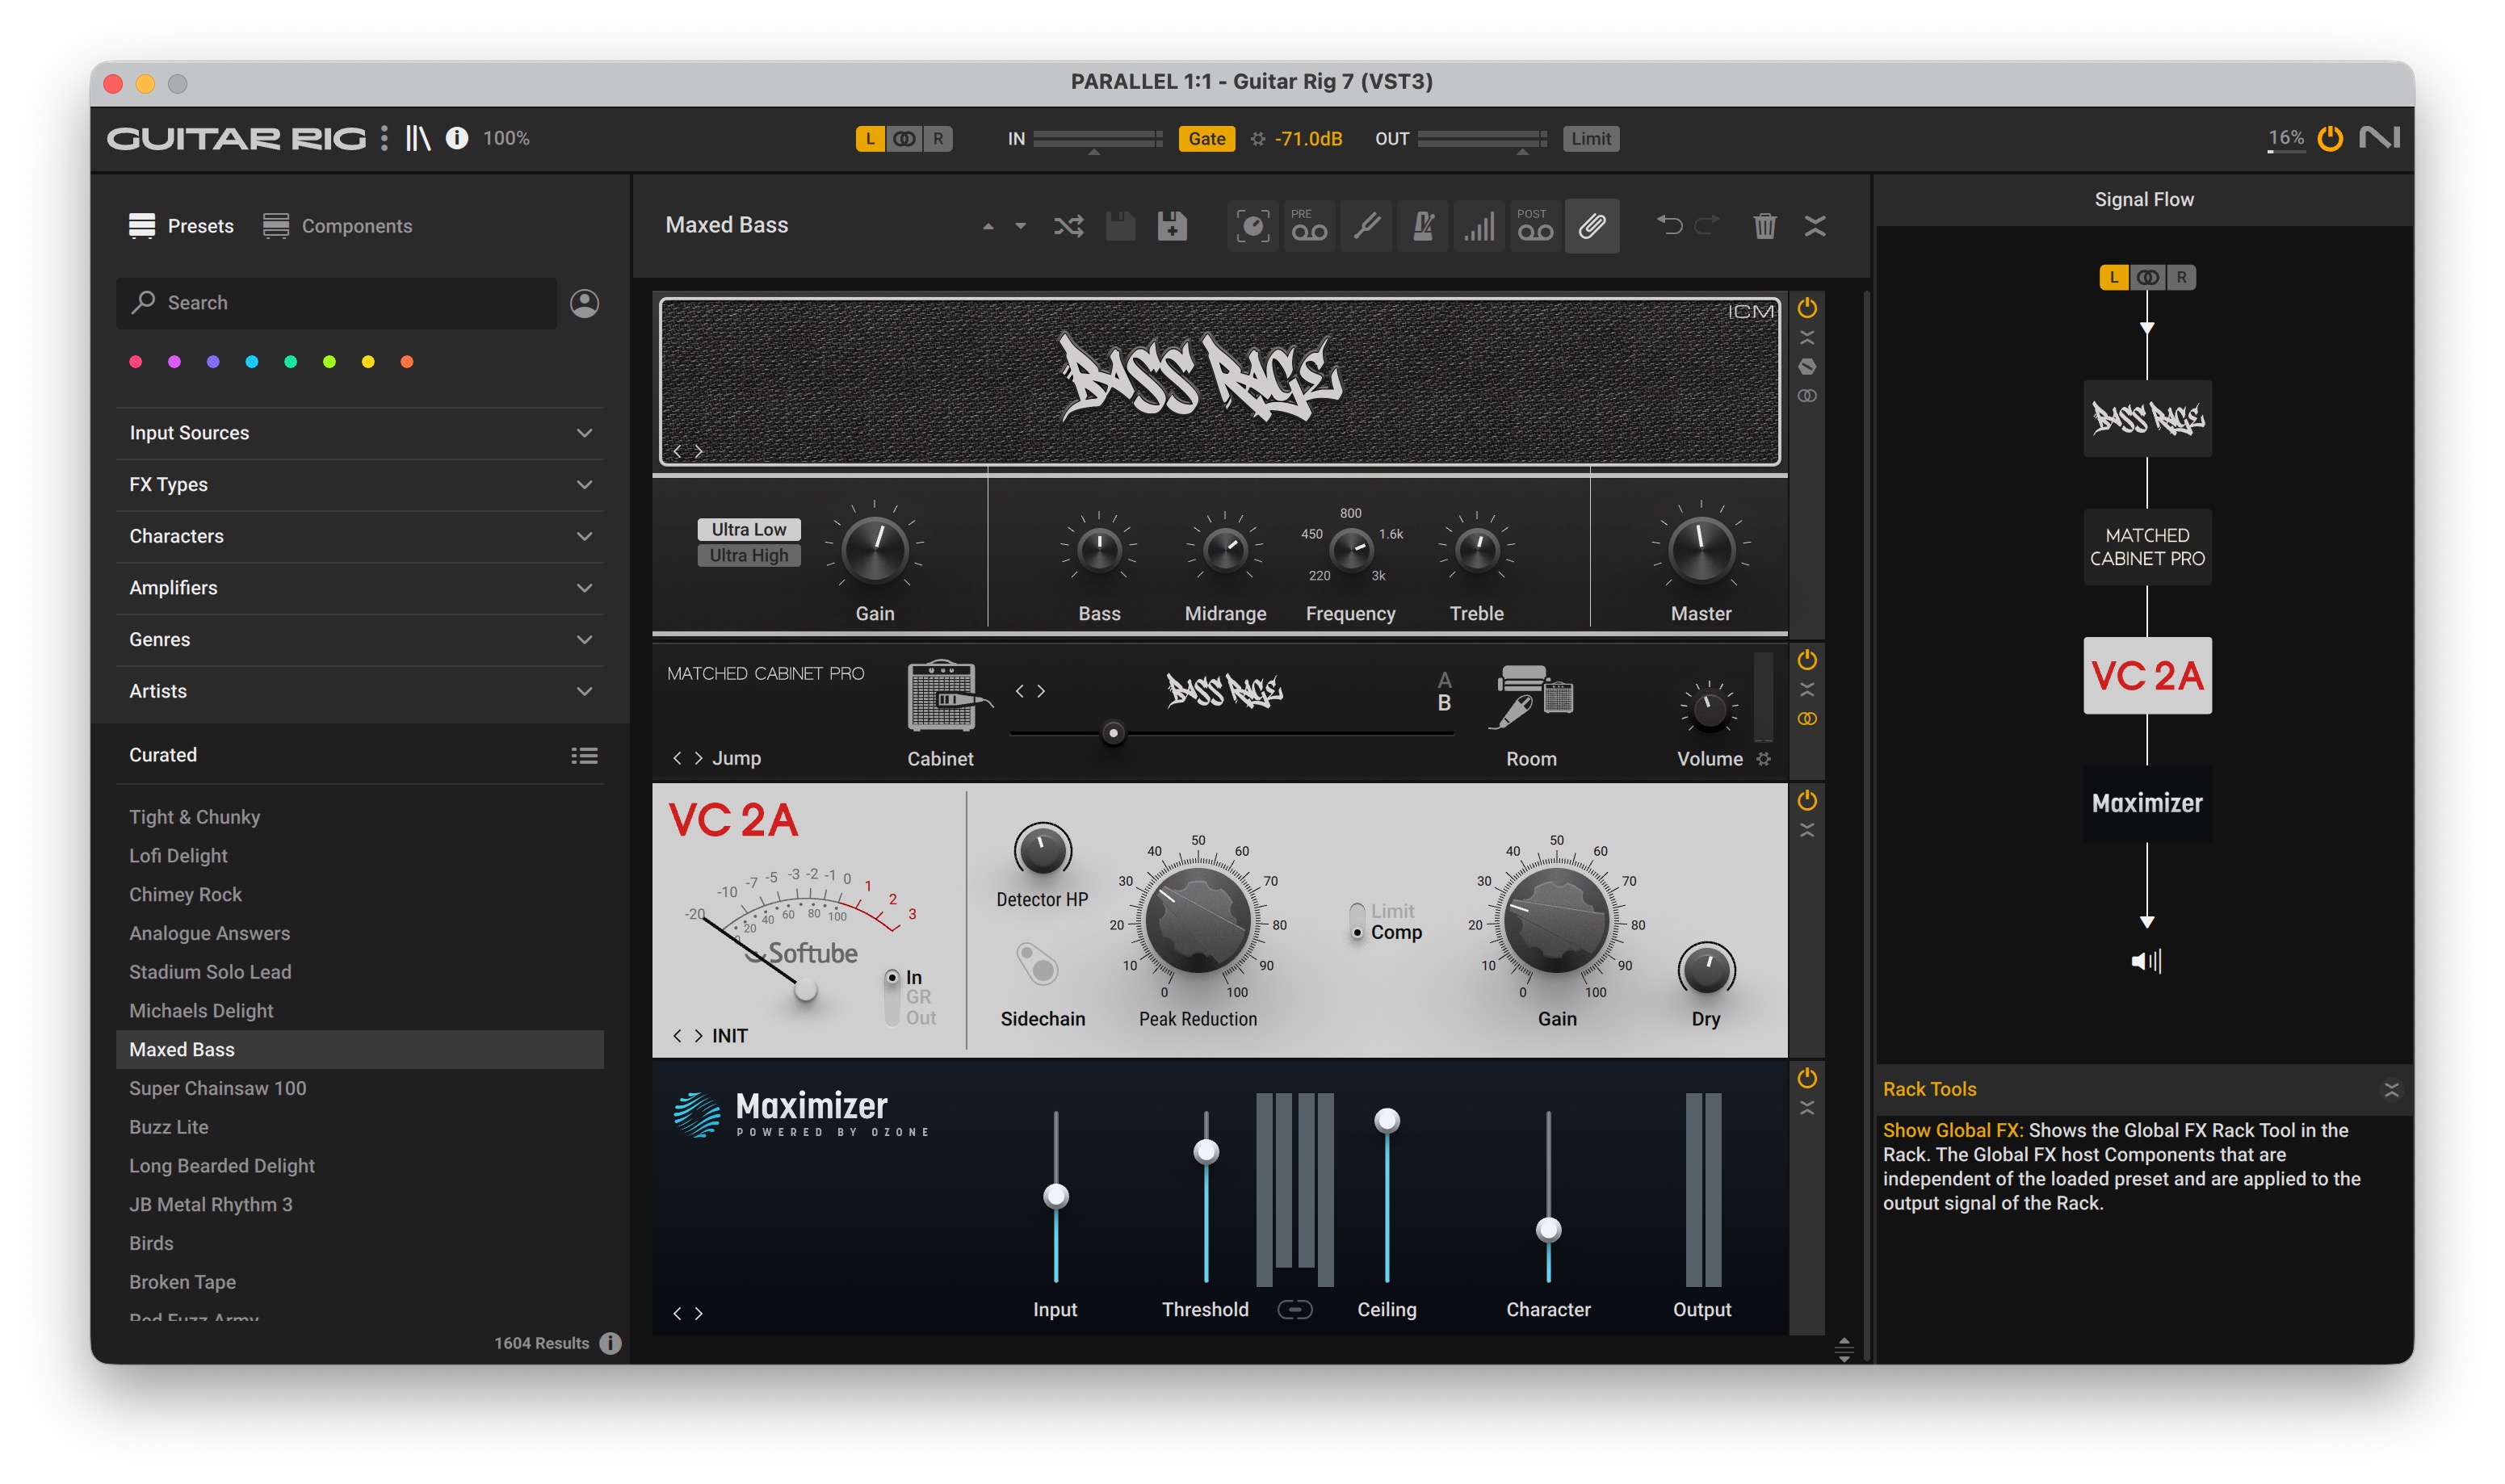This screenshot has width=2505, height=1484.
Task: Open the library browser icon
Action: click(418, 138)
